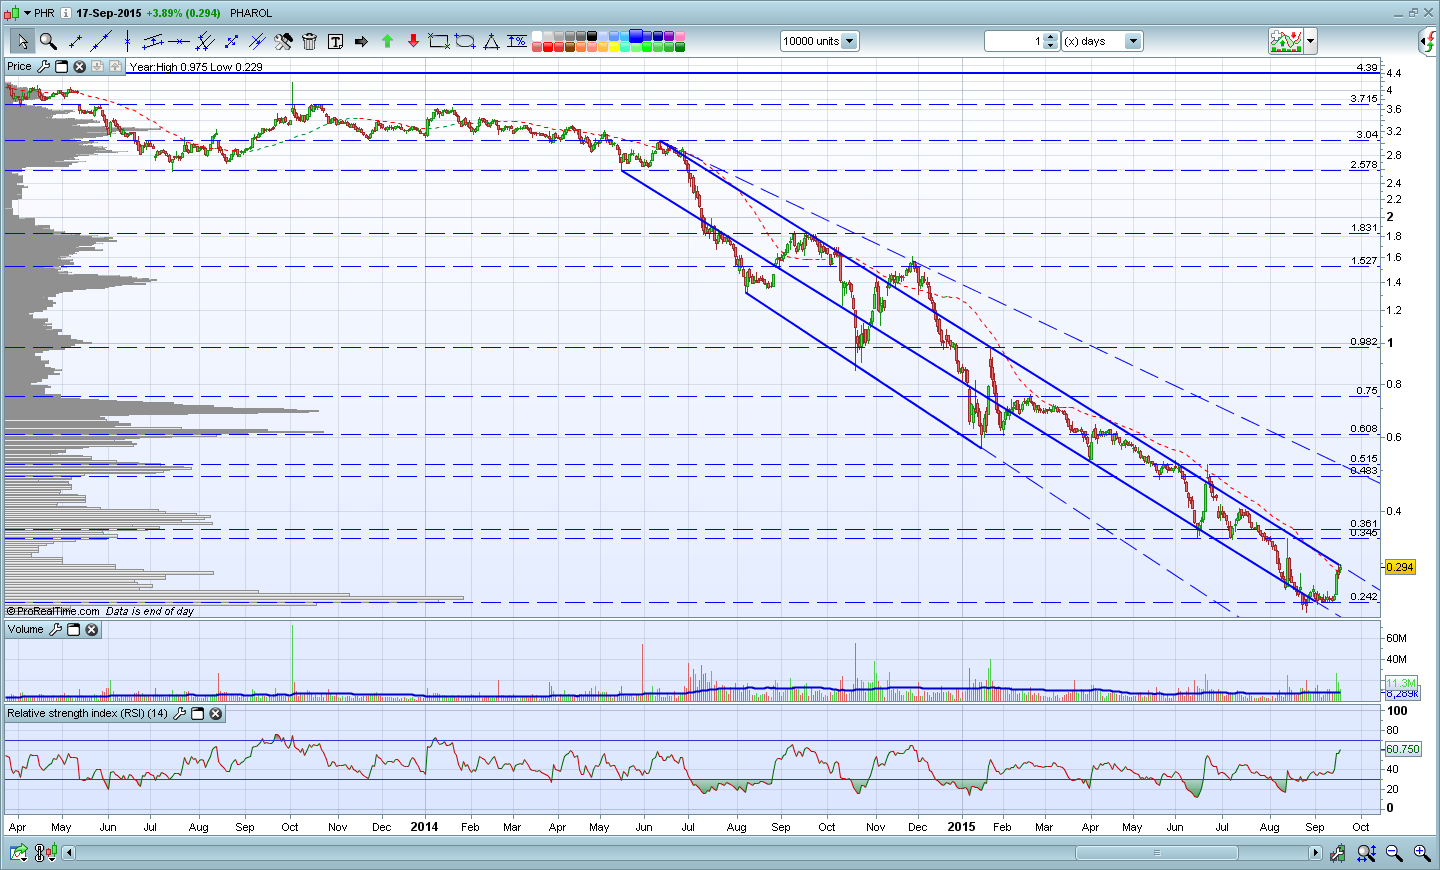Close the Price panel
The image size is (1440, 870).
click(79, 67)
